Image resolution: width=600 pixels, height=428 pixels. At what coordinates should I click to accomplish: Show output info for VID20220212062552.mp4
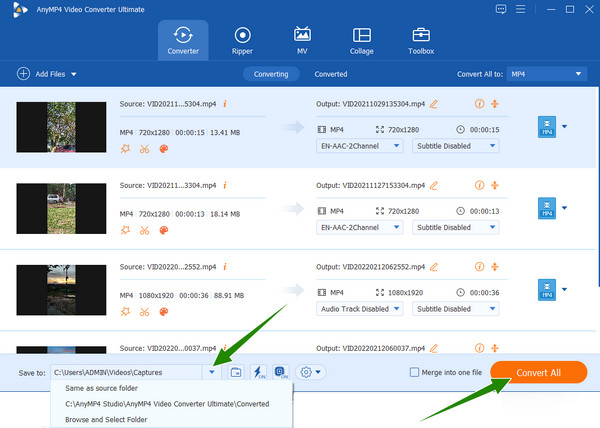pyautogui.click(x=479, y=267)
